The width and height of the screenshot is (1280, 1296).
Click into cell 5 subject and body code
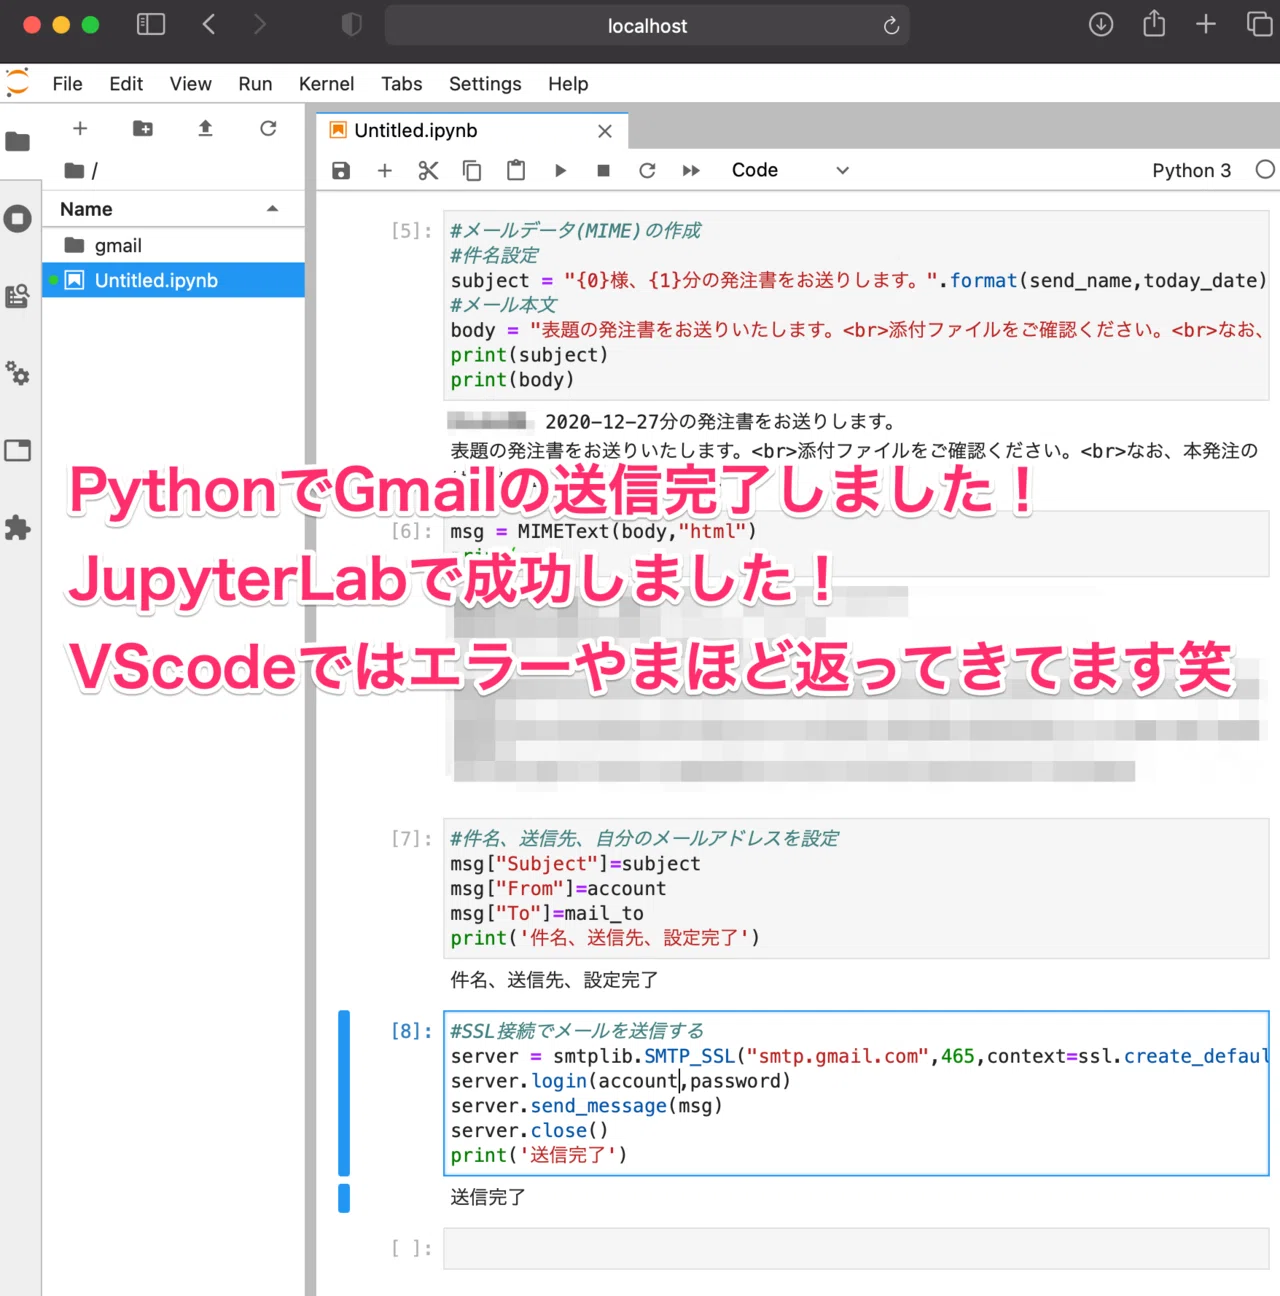point(856,306)
